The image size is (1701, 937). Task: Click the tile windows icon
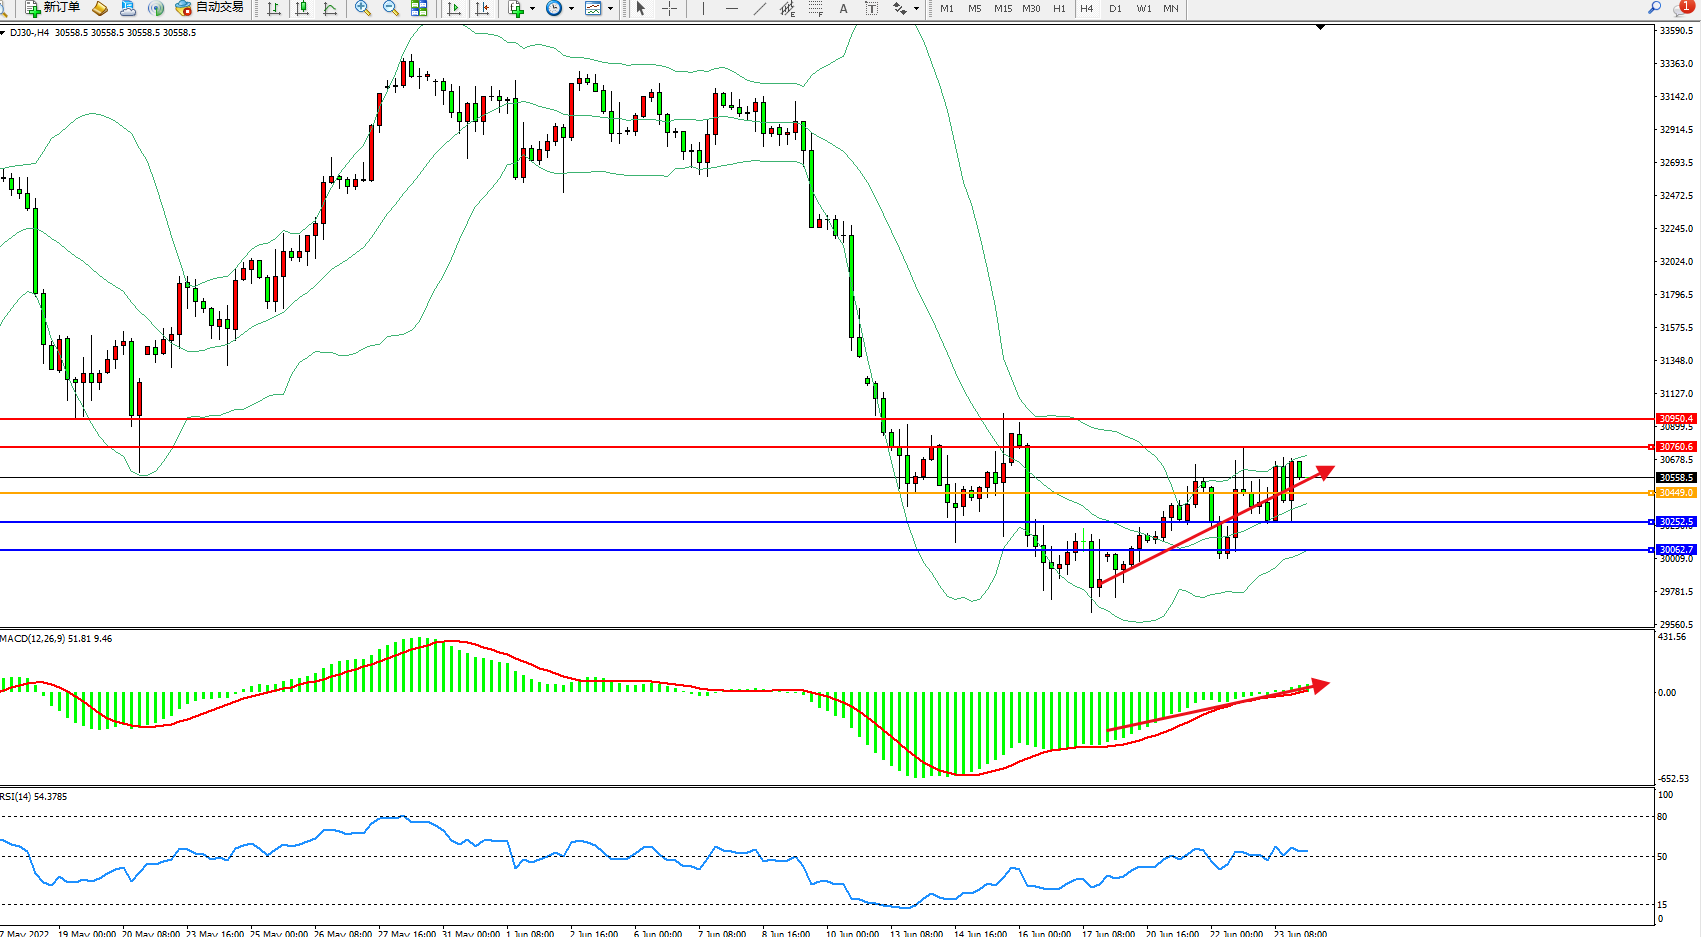point(419,8)
